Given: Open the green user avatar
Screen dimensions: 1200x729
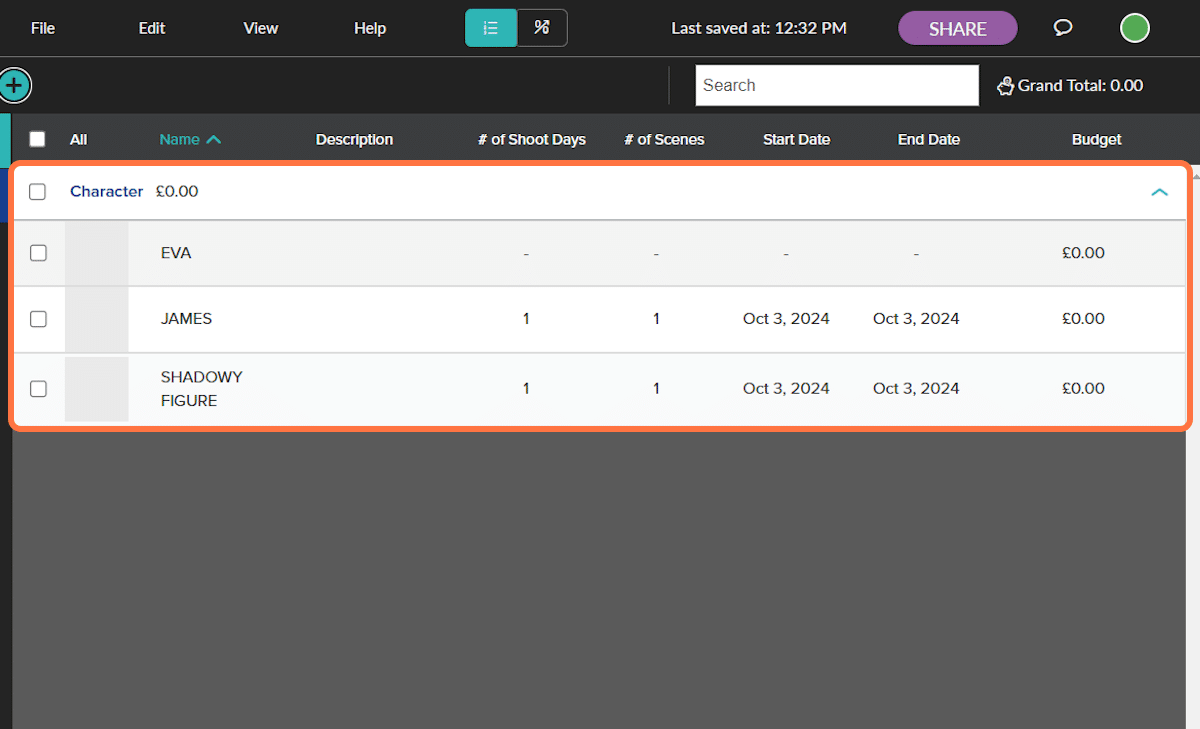Looking at the screenshot, I should click(x=1134, y=28).
